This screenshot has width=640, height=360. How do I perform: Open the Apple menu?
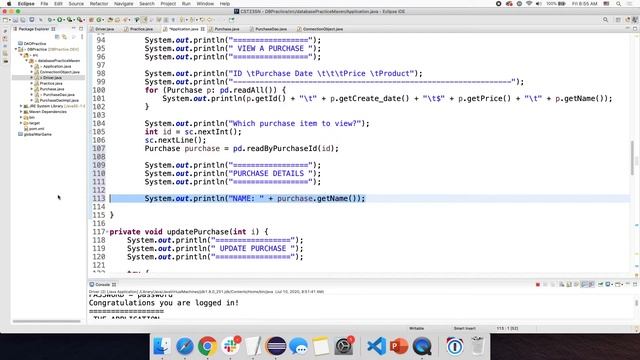coord(9,4)
